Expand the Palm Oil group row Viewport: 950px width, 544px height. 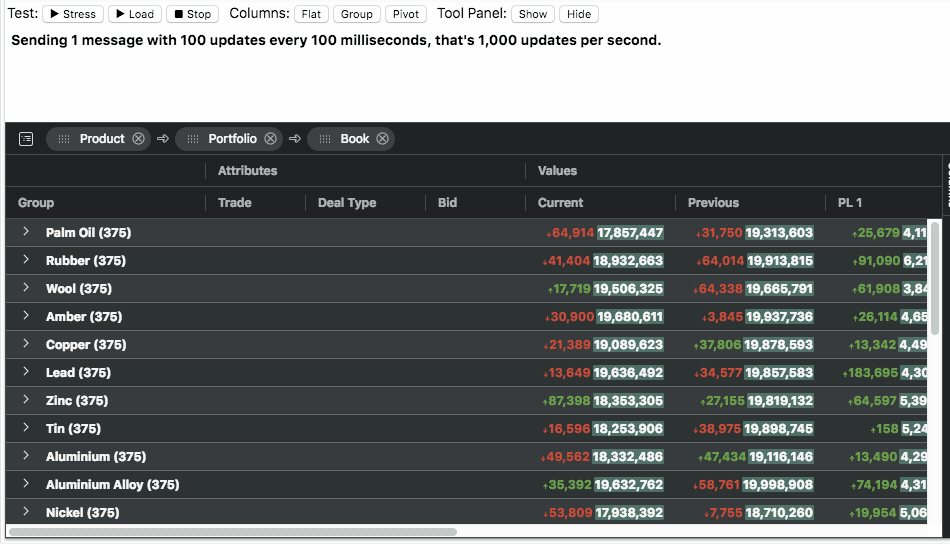26,232
